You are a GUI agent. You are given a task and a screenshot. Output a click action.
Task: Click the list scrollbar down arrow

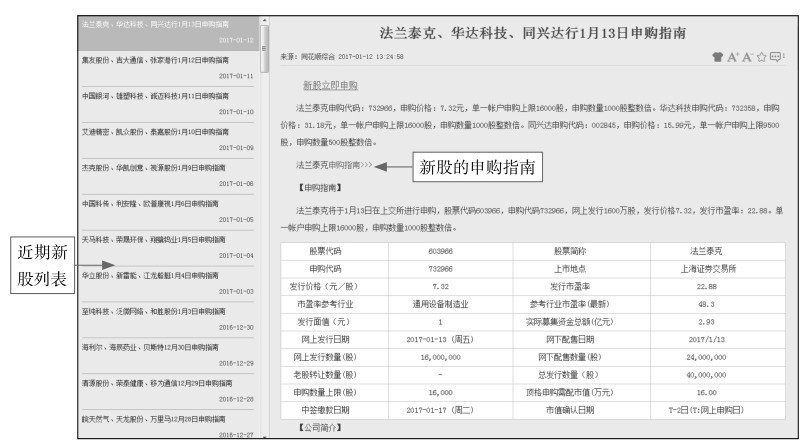[264, 436]
